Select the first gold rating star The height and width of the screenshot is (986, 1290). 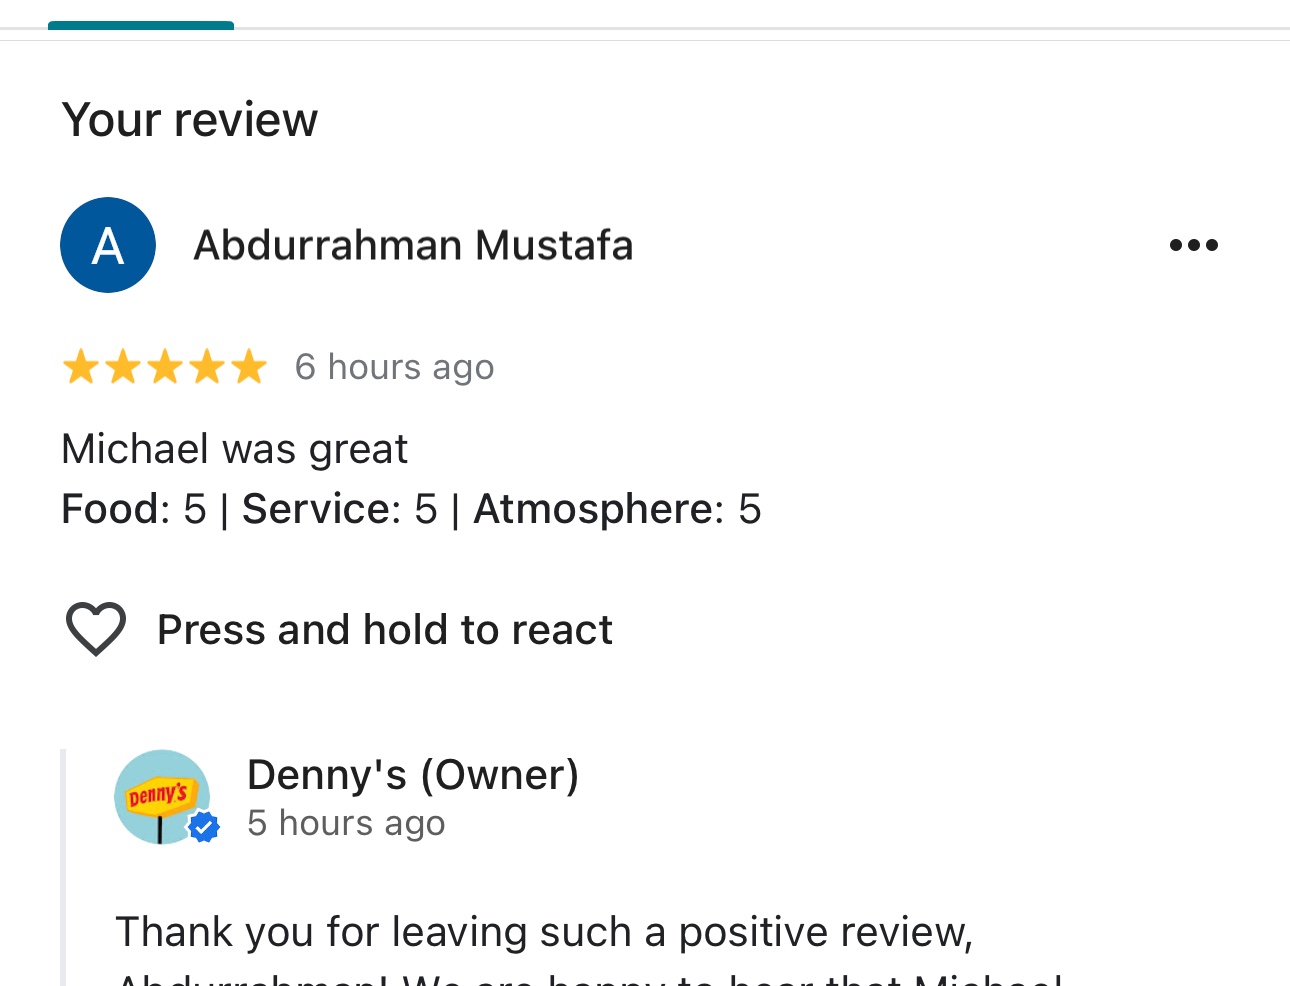coord(81,367)
